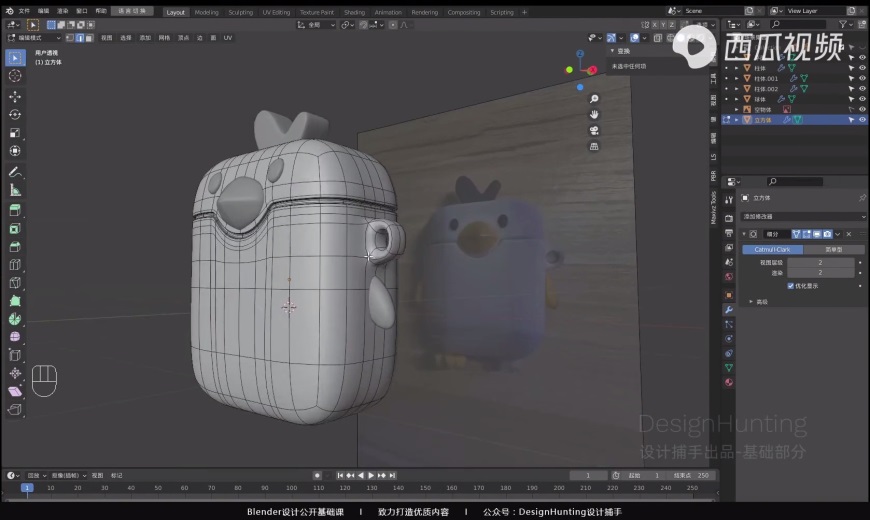Screen dimensions: 870x520
Task: Collapse the 细分 modifier panel
Action: click(x=744, y=234)
